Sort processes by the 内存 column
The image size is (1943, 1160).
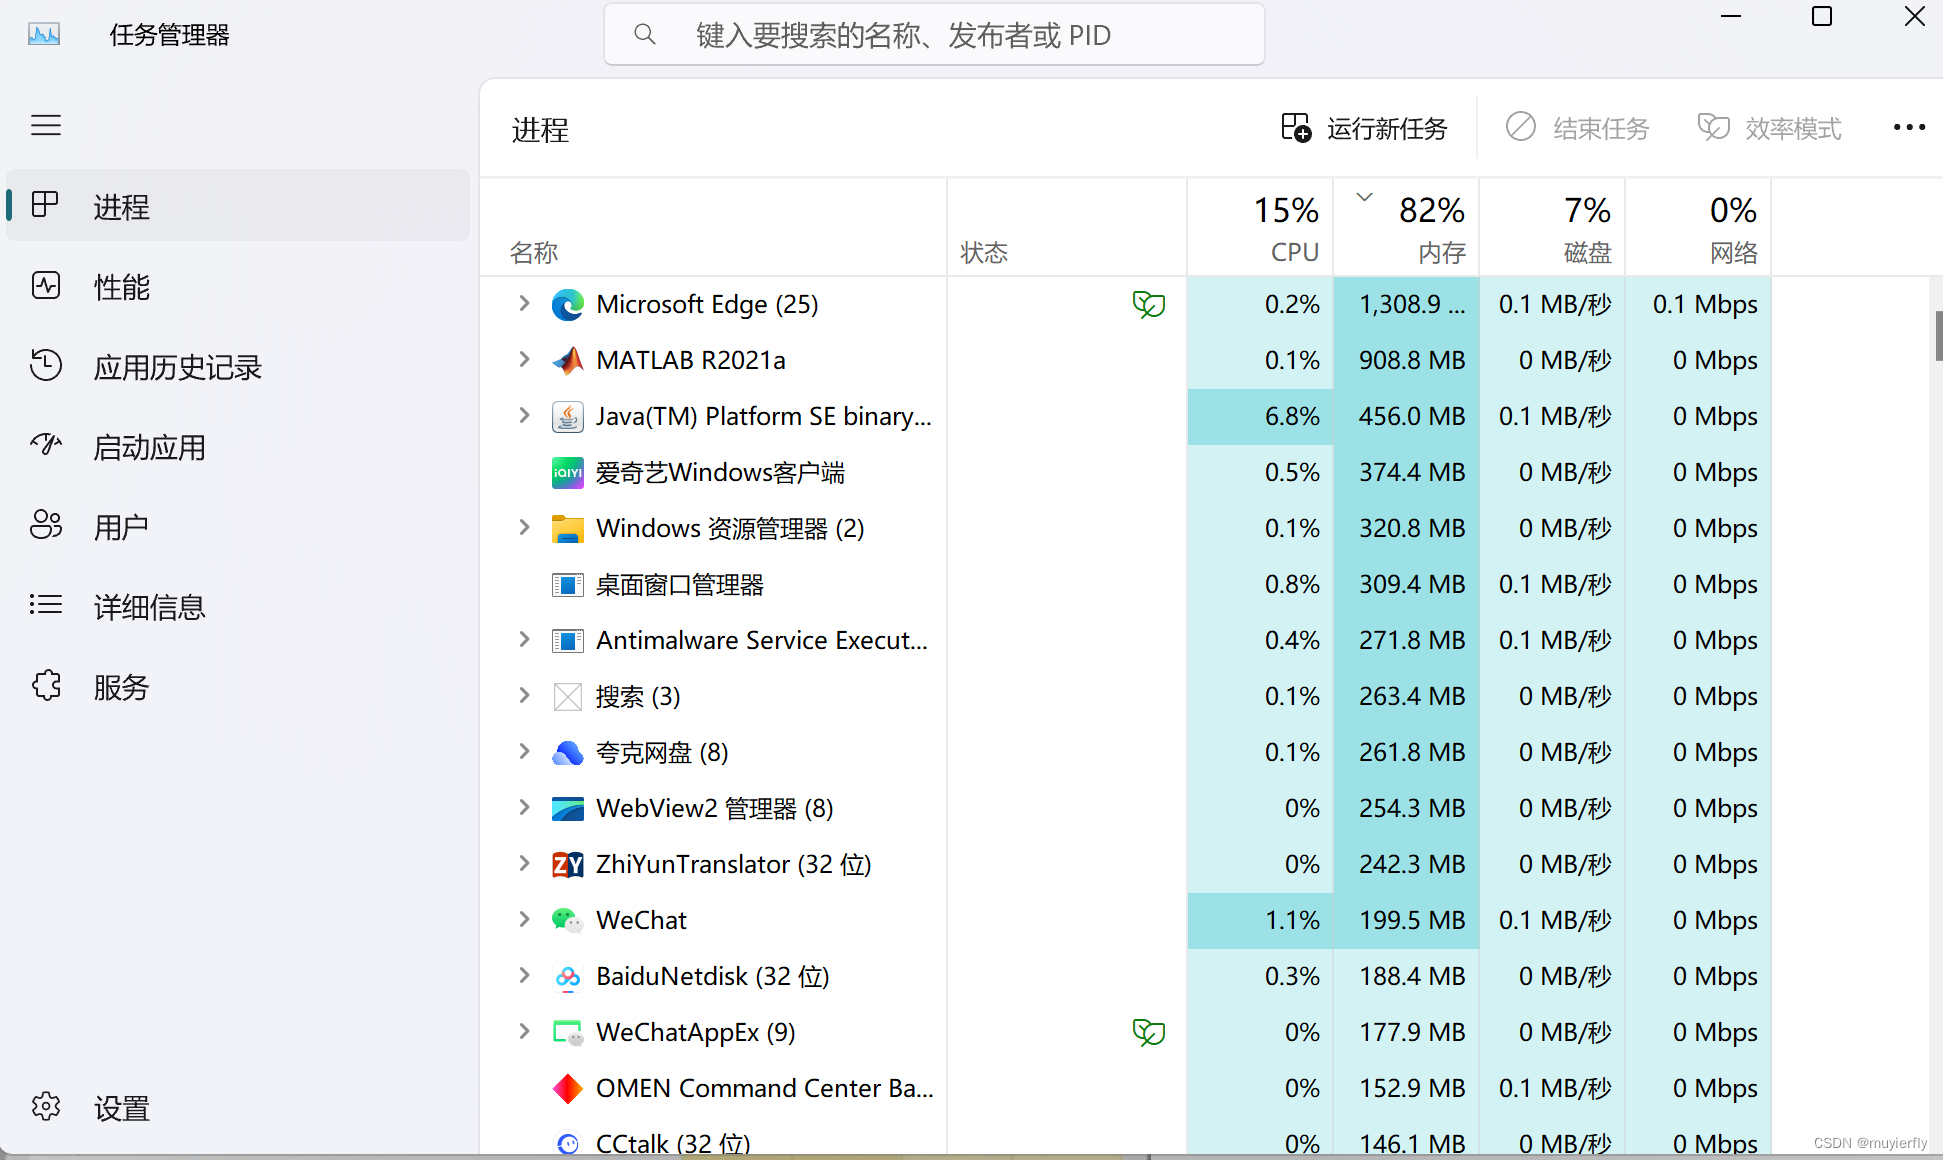point(1406,227)
